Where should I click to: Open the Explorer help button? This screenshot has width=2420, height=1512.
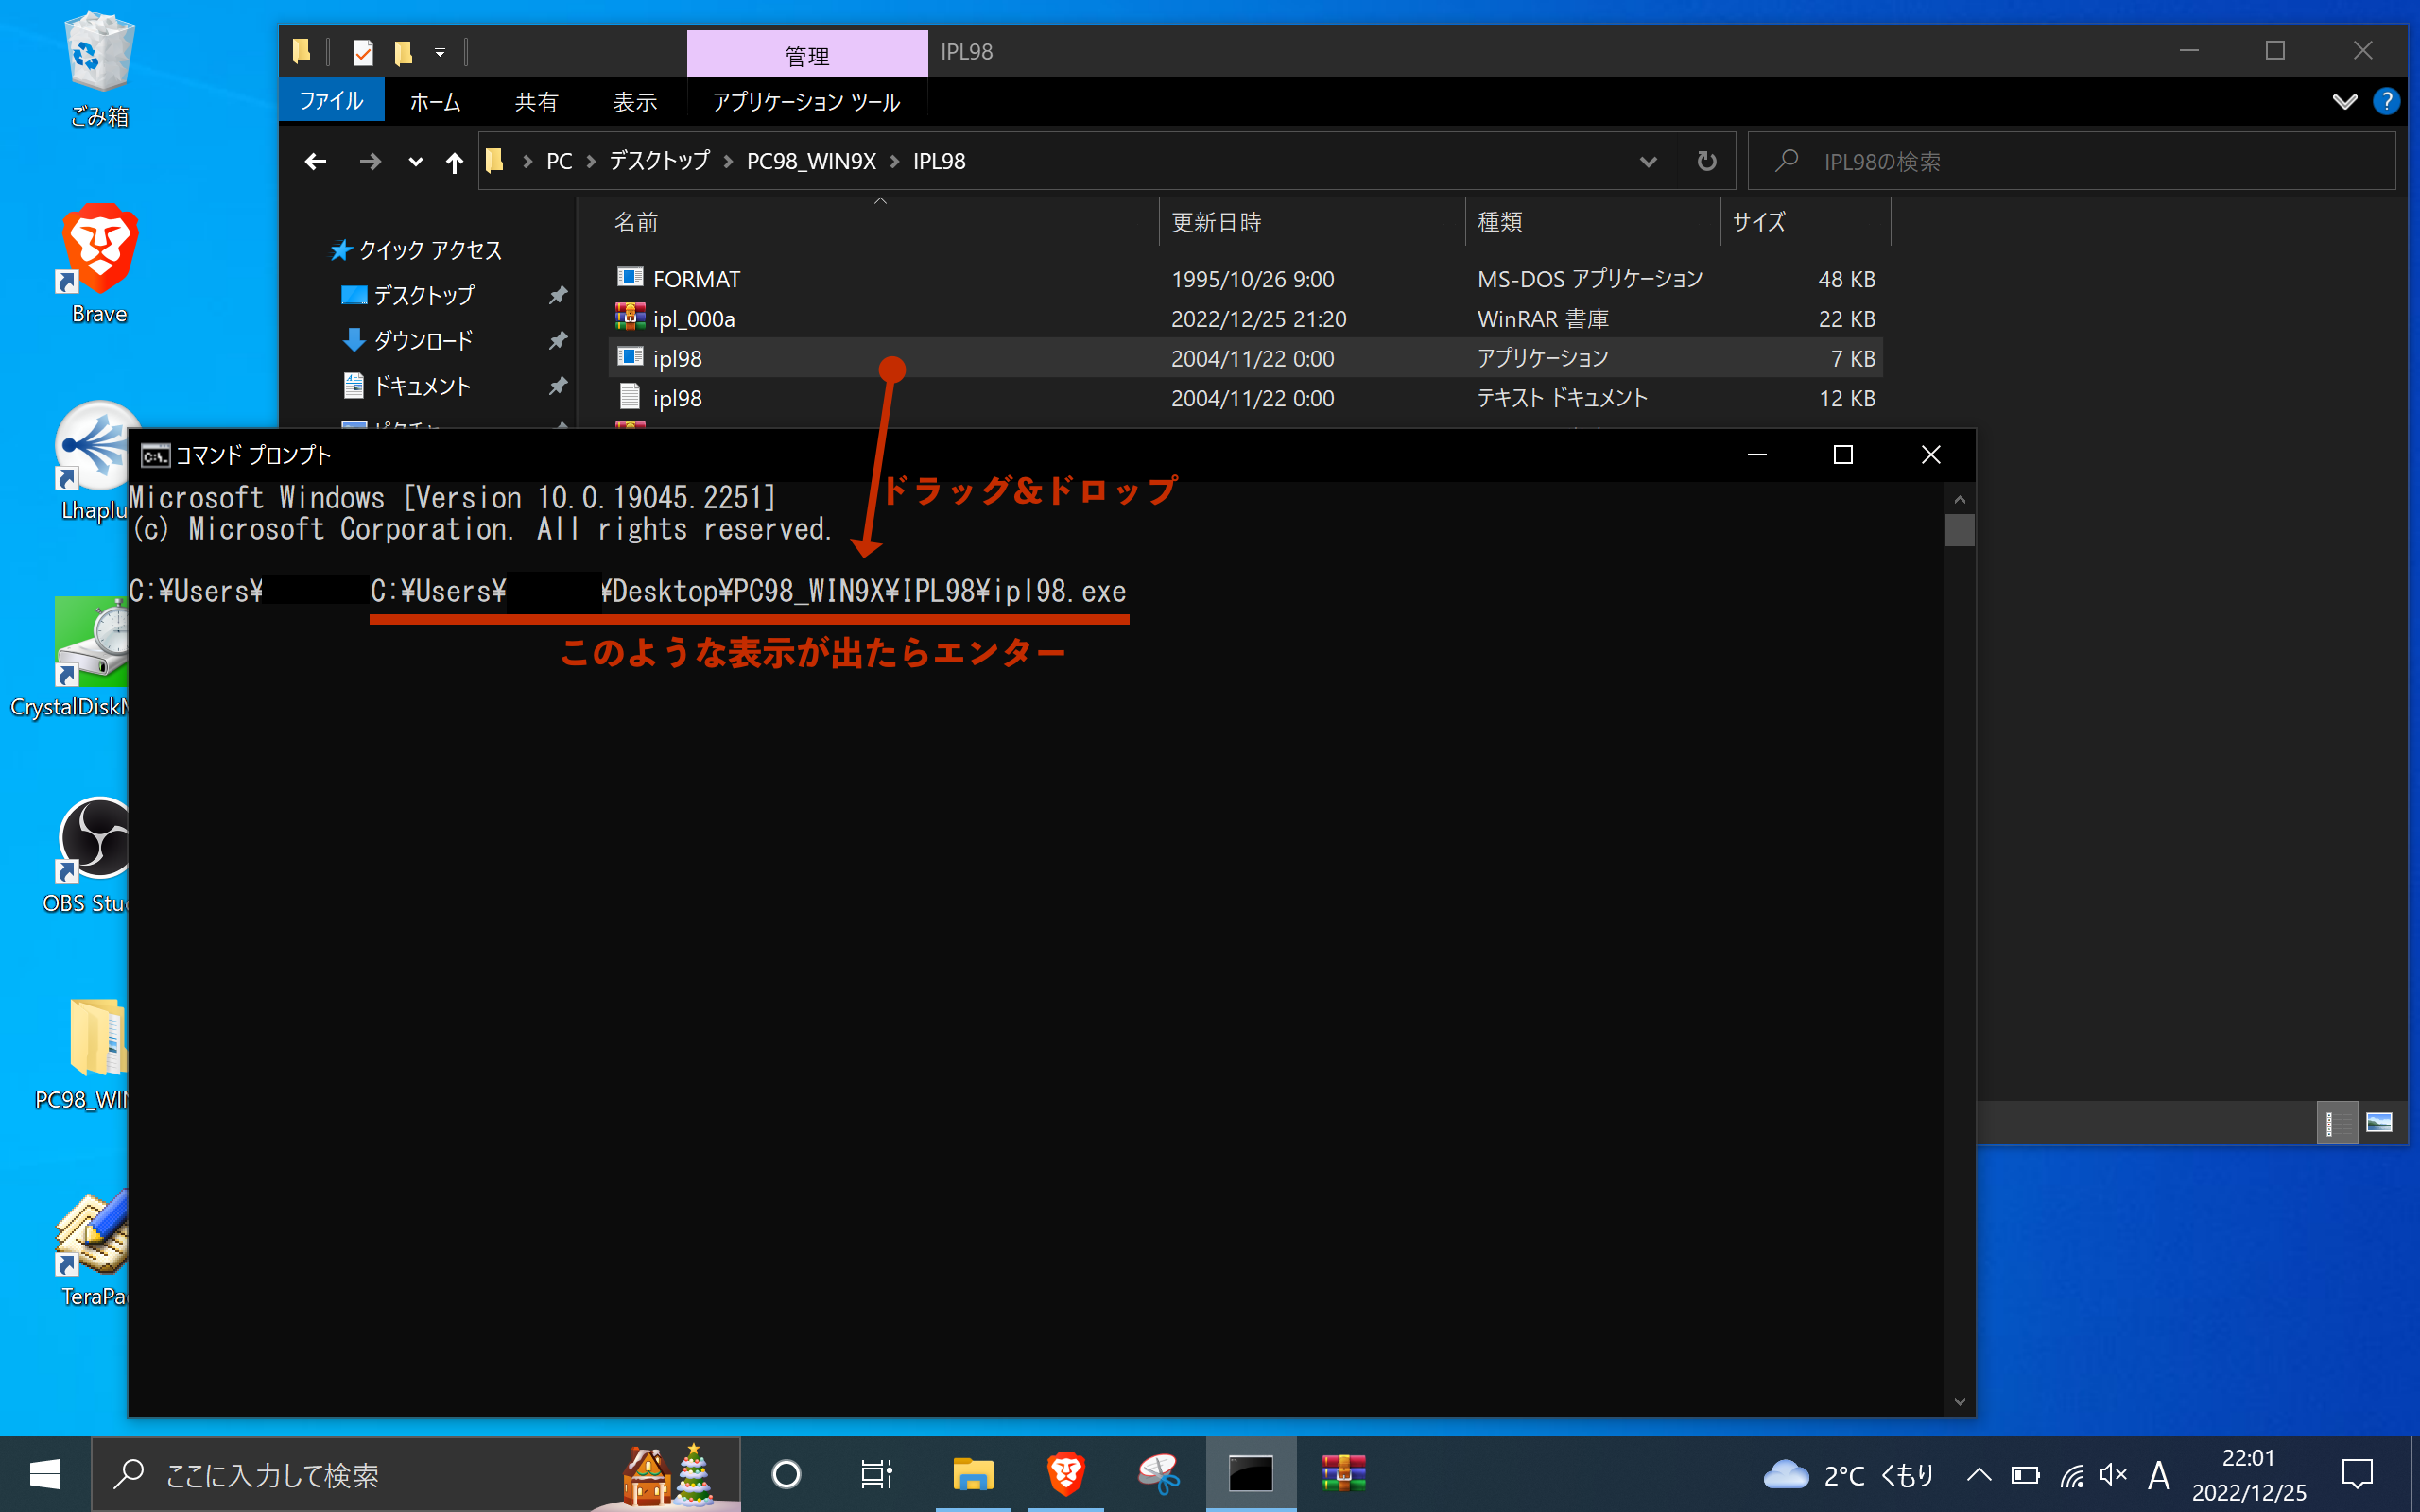[x=2386, y=102]
